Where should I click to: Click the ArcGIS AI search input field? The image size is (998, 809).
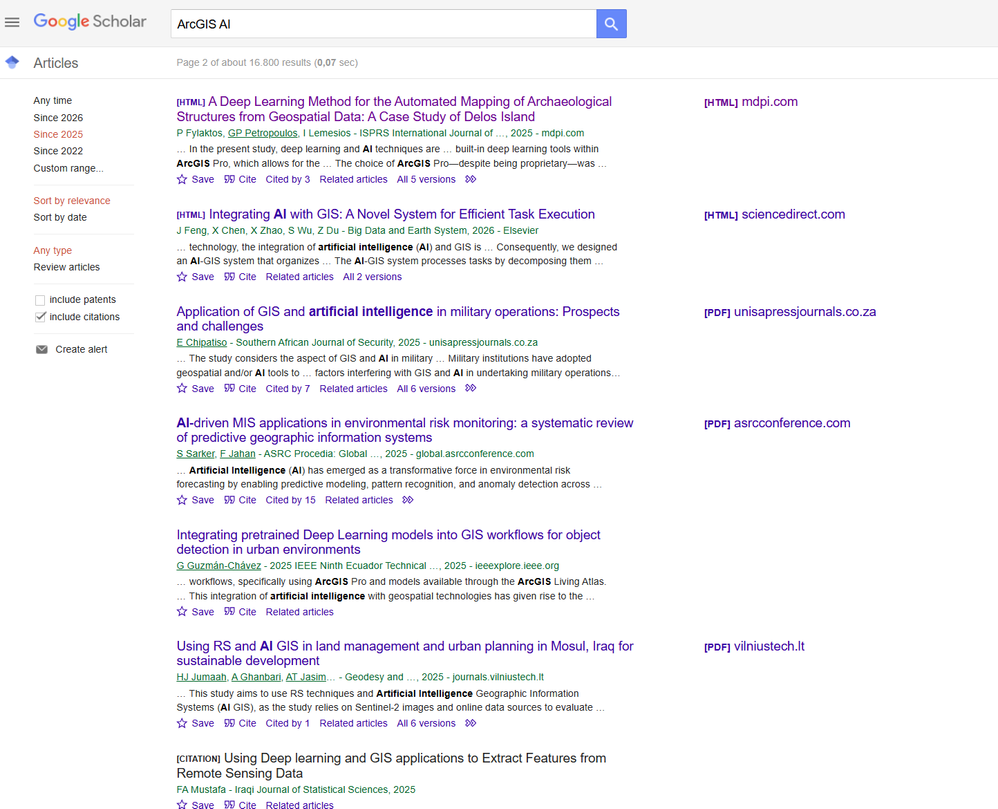383,24
